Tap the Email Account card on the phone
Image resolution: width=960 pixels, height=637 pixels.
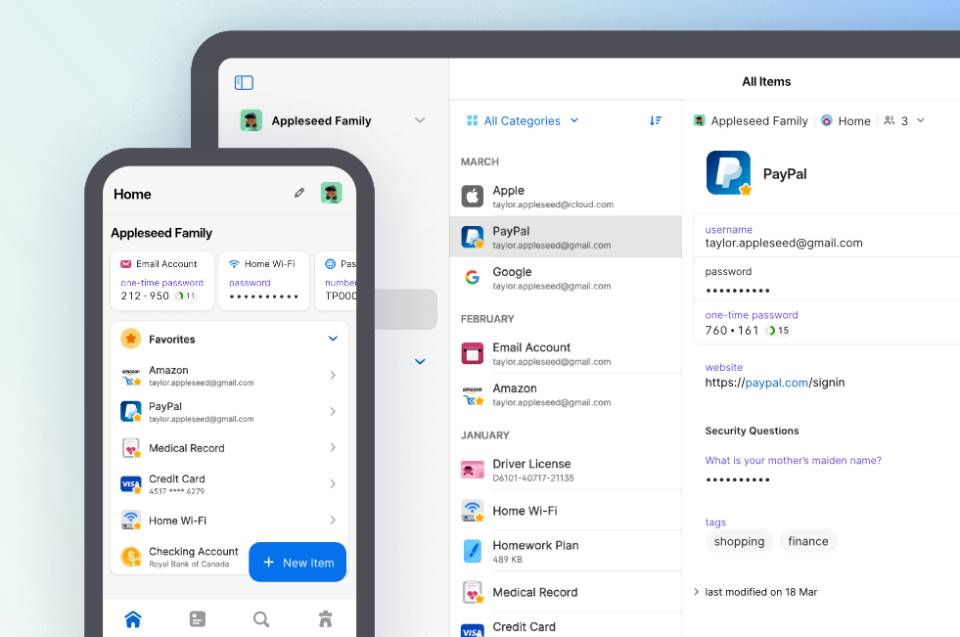click(162, 281)
